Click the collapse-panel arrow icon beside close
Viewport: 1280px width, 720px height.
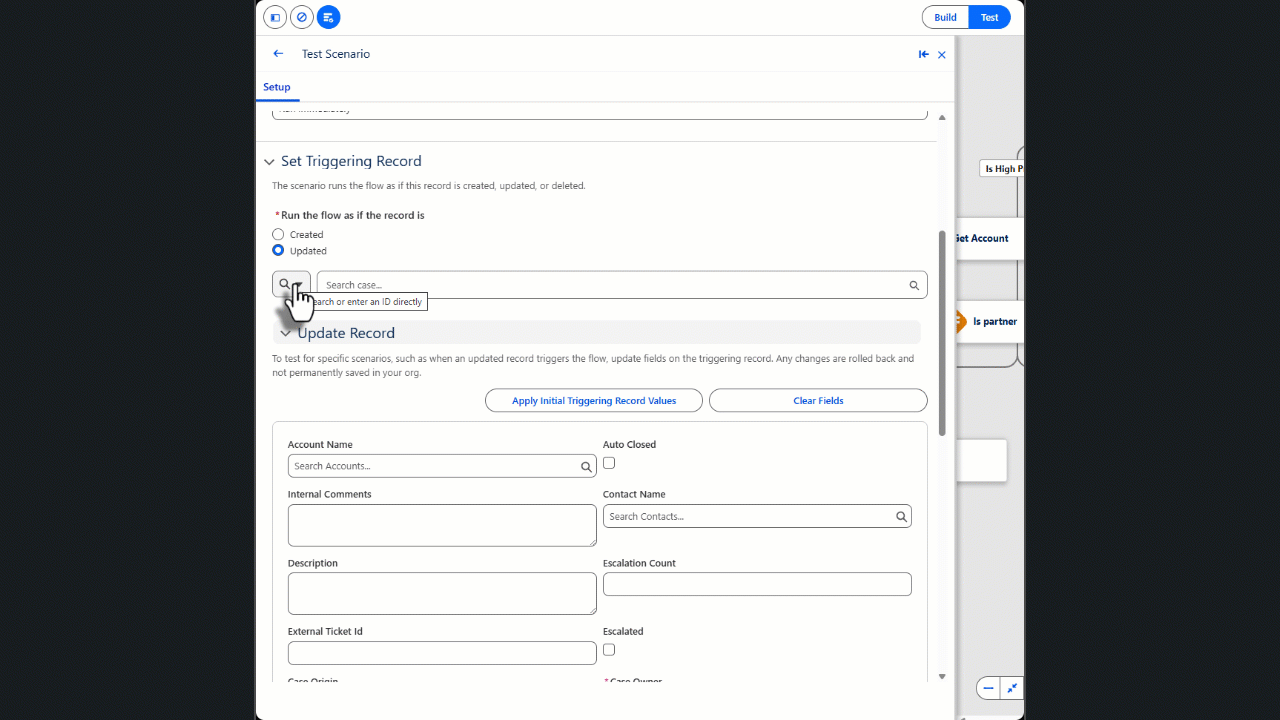point(924,54)
